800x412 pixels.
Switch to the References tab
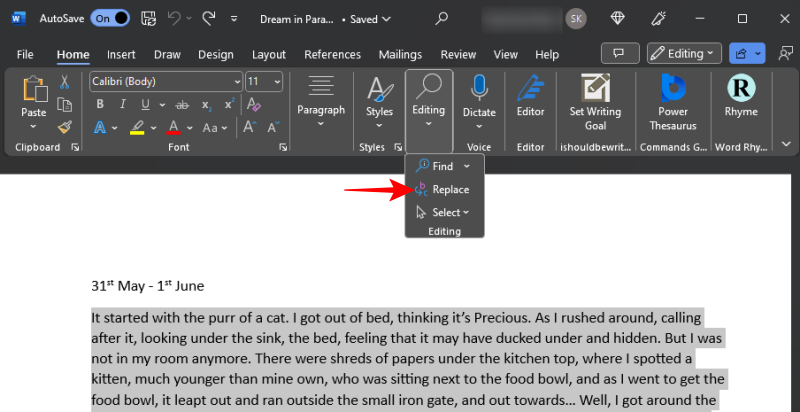point(332,54)
